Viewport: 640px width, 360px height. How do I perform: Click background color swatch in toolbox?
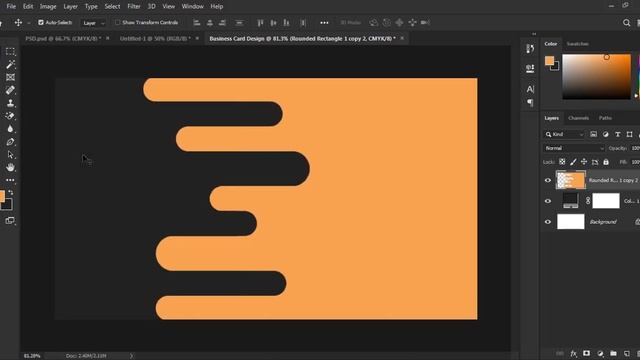pyautogui.click(x=8, y=205)
